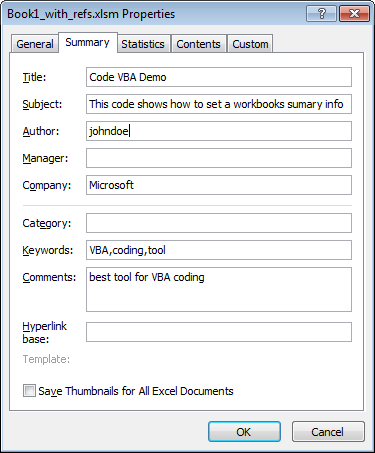
Task: Confirm the dialog with OK
Action: [244, 432]
